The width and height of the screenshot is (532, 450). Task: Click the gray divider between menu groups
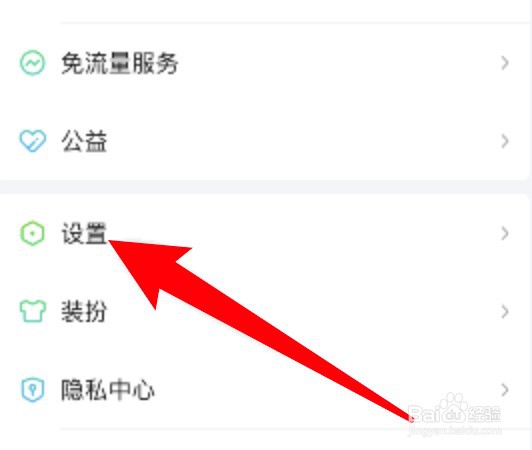266,187
